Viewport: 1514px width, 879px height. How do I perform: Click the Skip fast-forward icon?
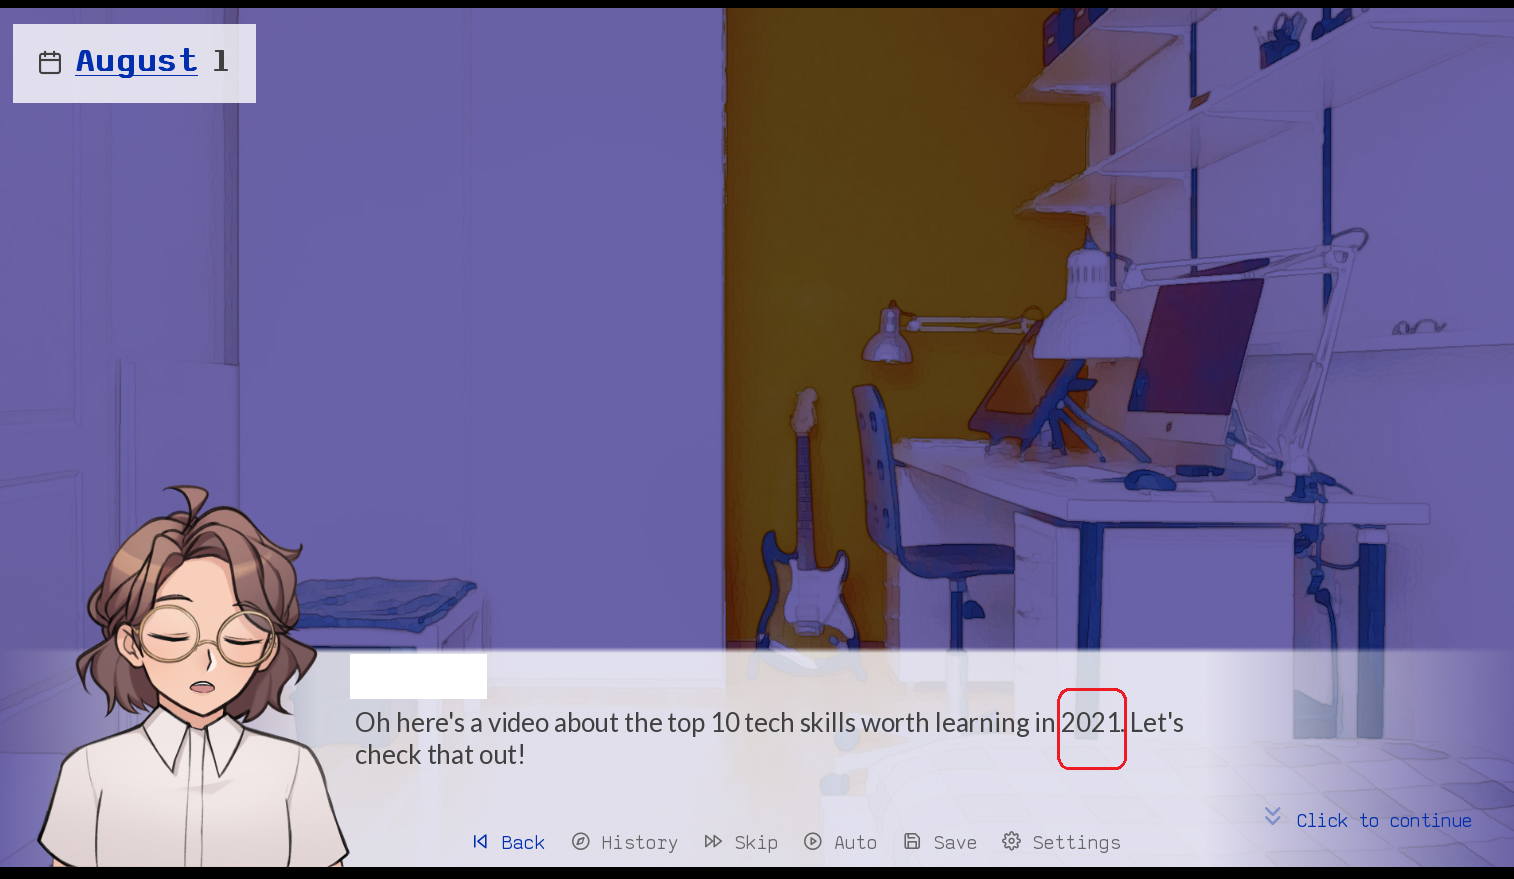pyautogui.click(x=713, y=841)
